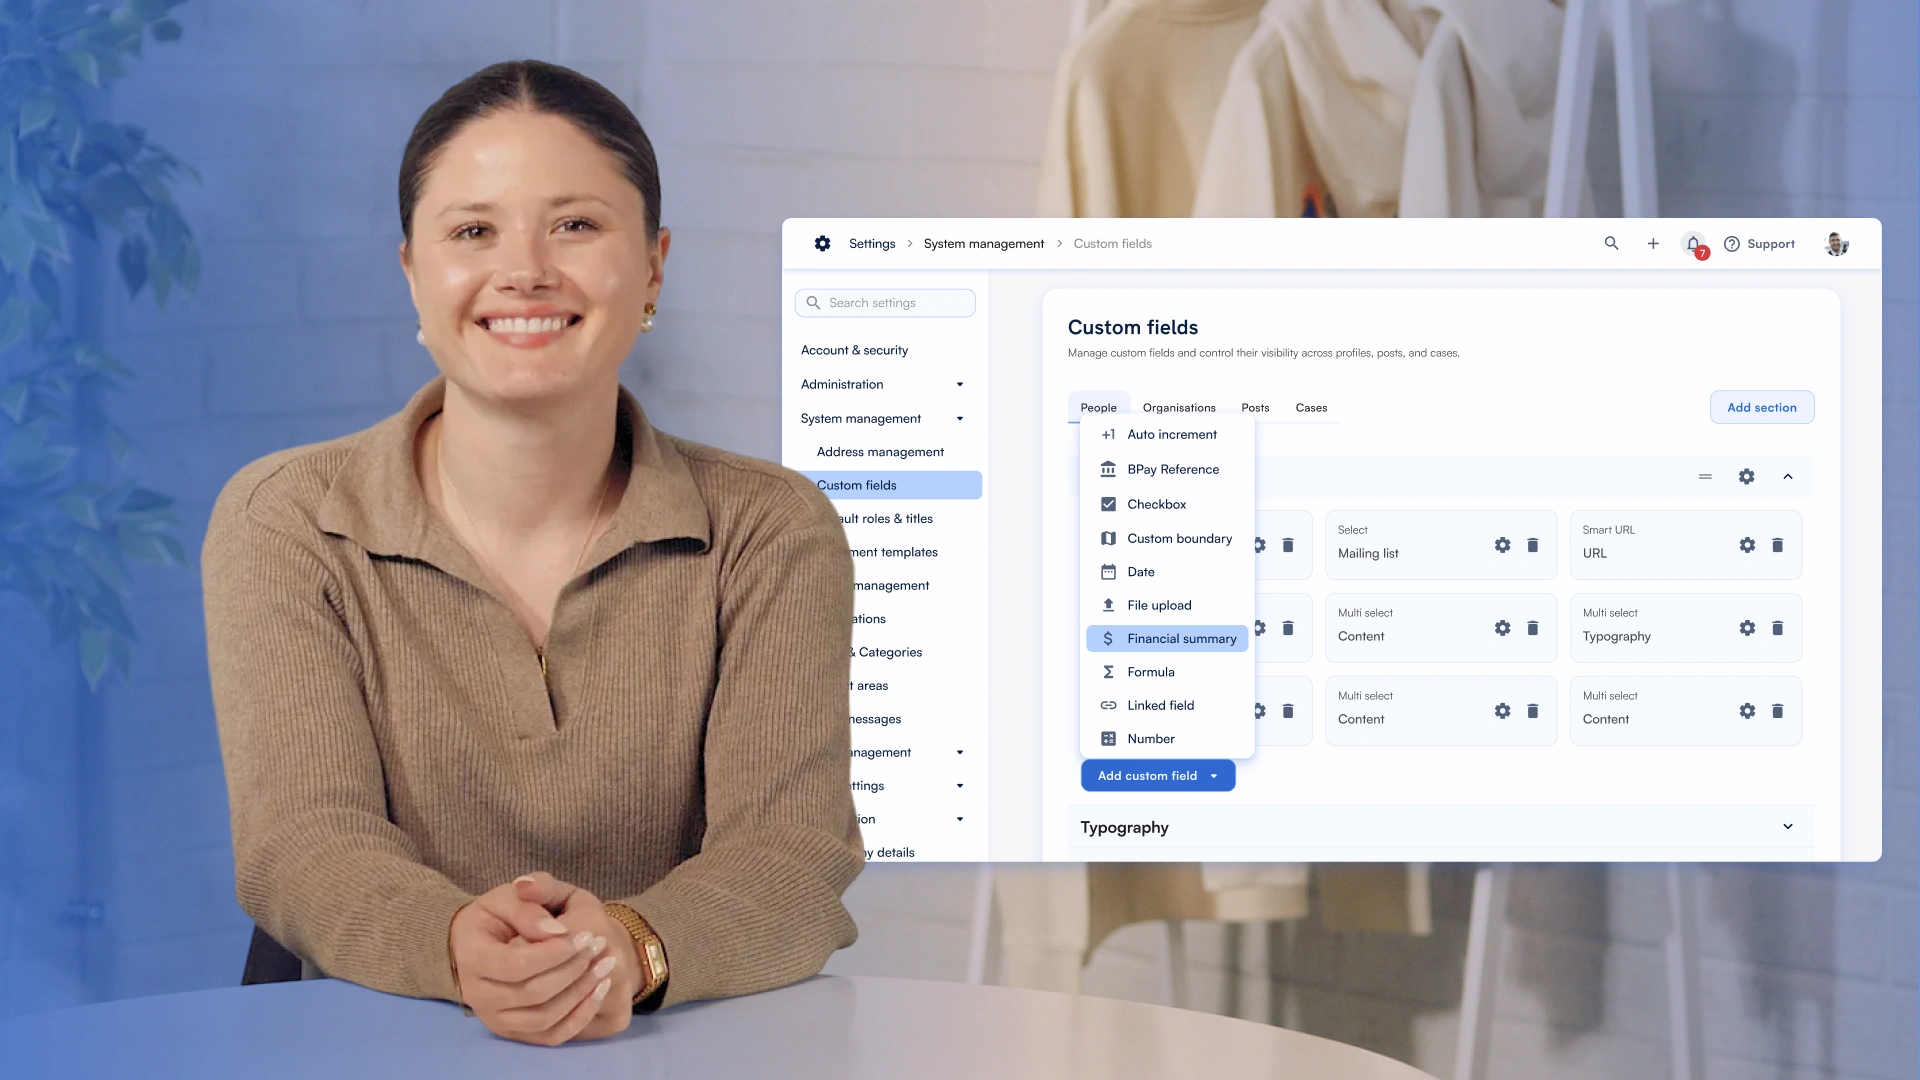
Task: Click the settings gear beside Settings breadcrumb
Action: tap(822, 243)
